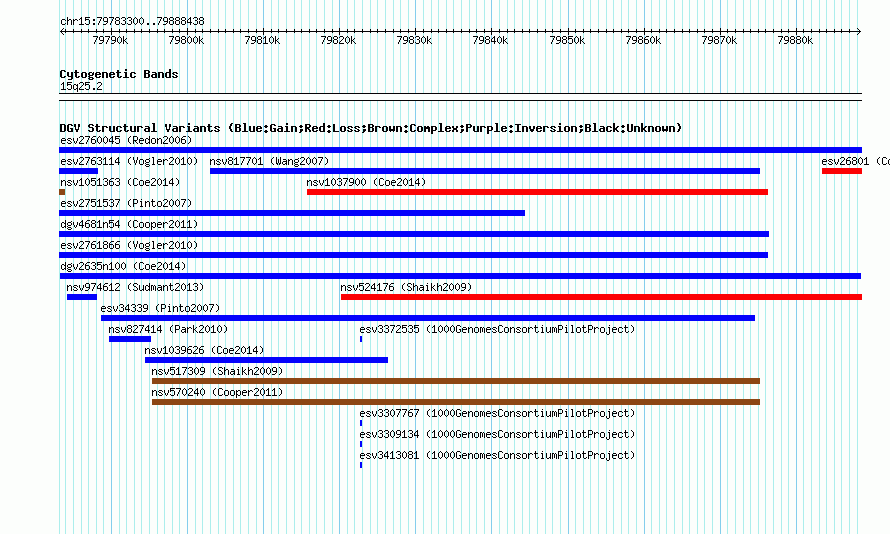Image resolution: width=890 pixels, height=534 pixels.
Task: Click the tiny esv3309134 blue marker
Action: (361, 444)
